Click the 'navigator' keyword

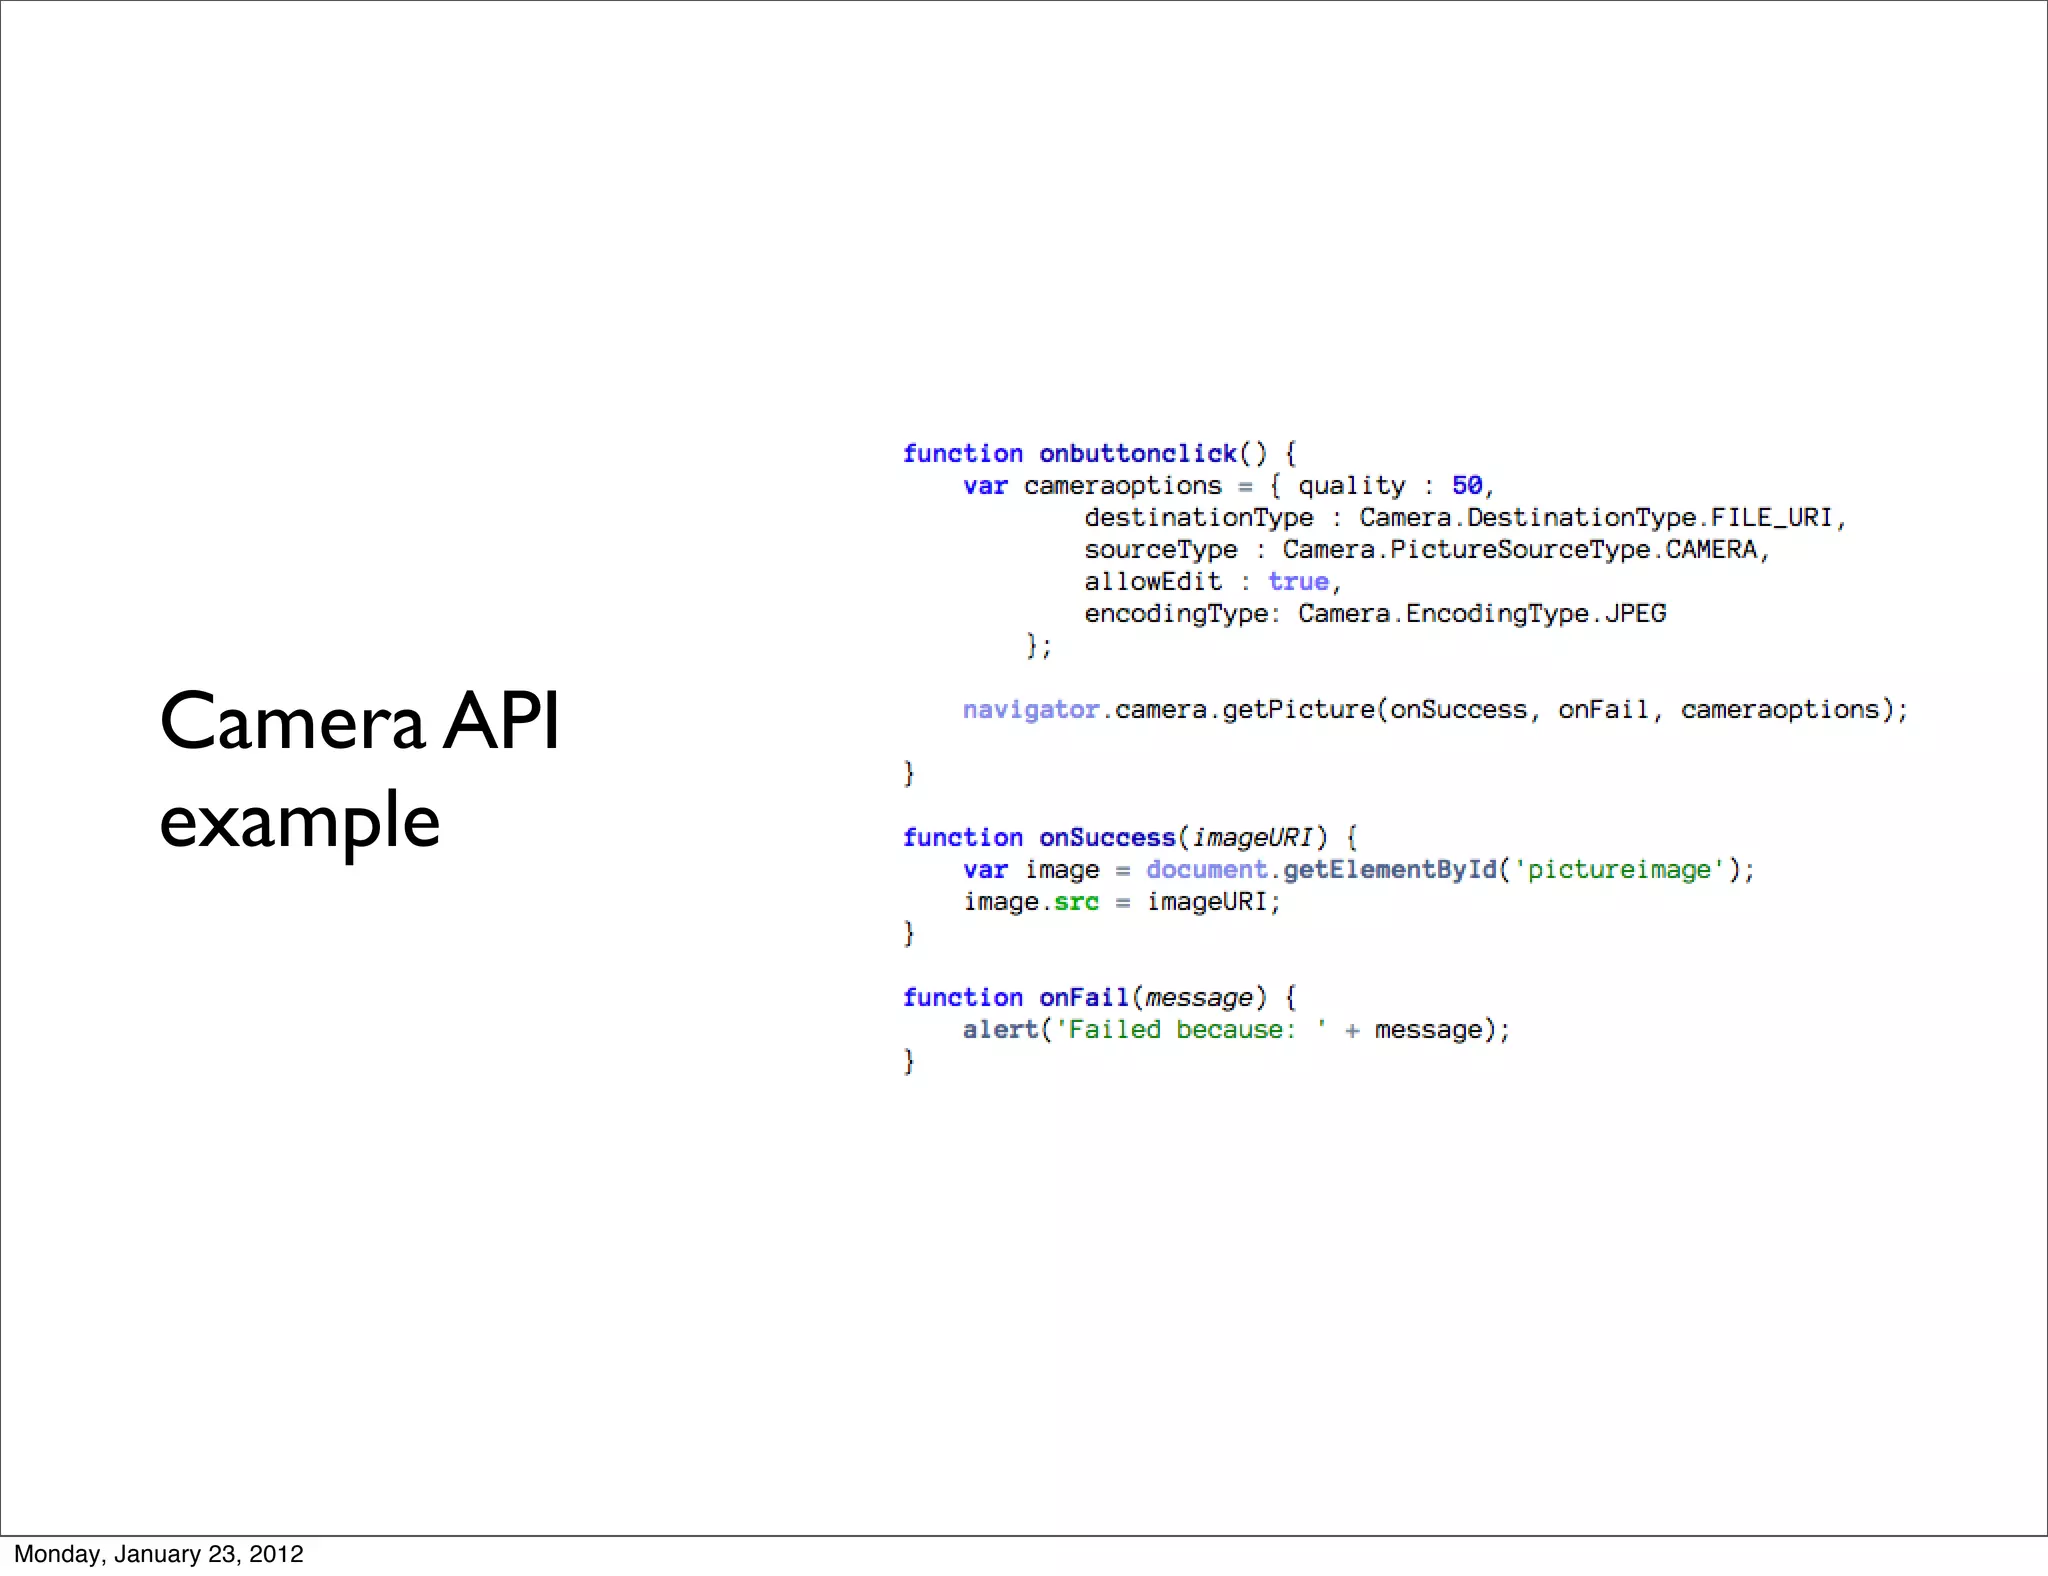pyautogui.click(x=1030, y=710)
